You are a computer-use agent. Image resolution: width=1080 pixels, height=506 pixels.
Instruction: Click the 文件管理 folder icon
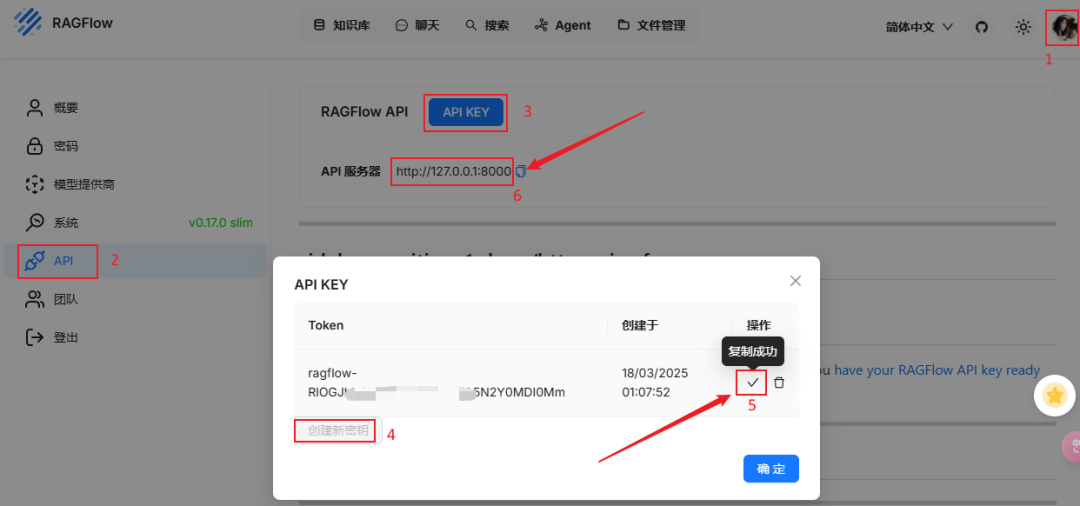tap(623, 25)
